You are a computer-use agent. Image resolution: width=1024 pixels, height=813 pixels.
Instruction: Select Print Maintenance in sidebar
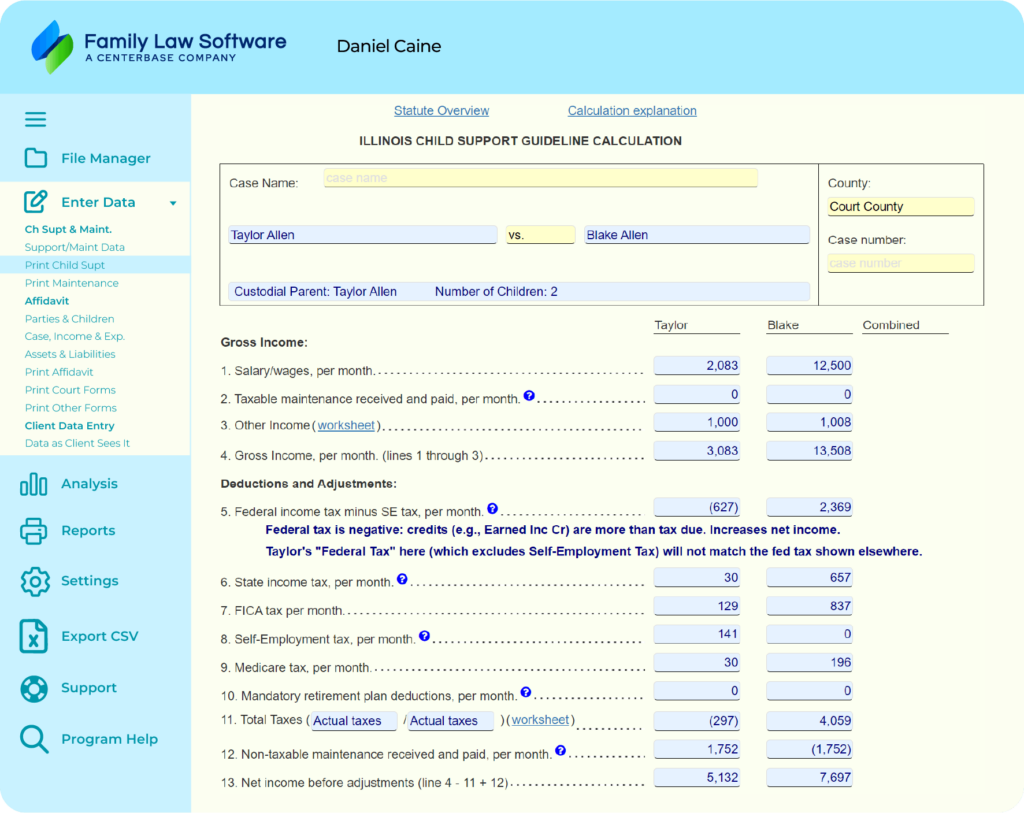point(71,283)
